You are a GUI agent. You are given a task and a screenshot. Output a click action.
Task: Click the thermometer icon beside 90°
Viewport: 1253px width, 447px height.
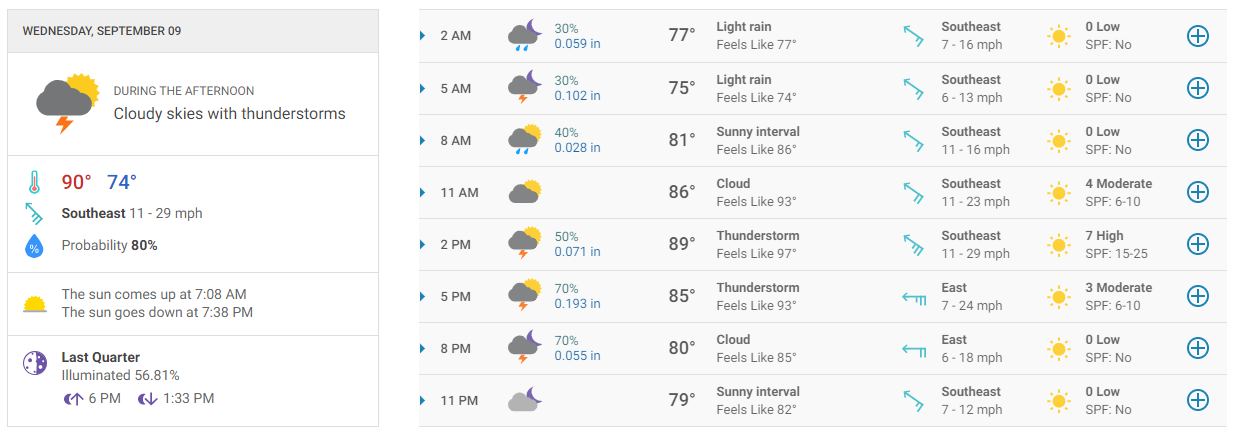pyautogui.click(x=34, y=183)
